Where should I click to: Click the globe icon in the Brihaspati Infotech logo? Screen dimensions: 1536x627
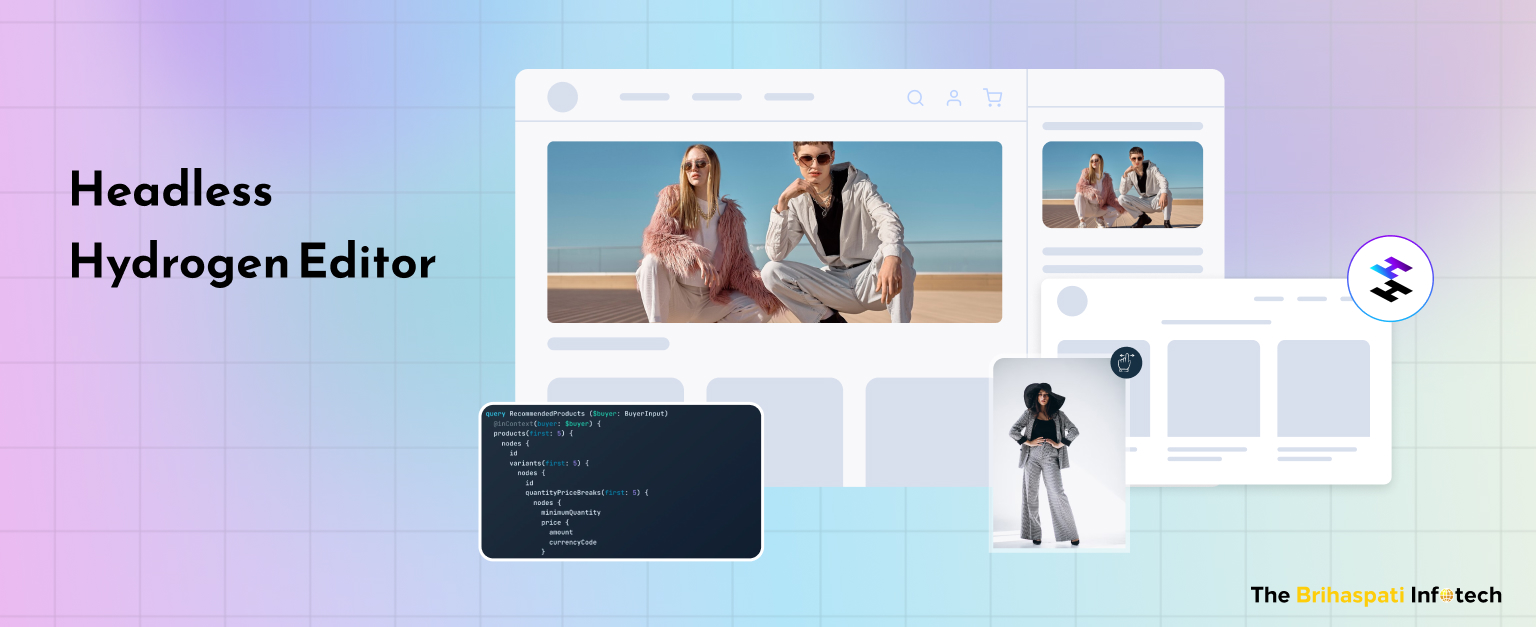coord(1445,596)
